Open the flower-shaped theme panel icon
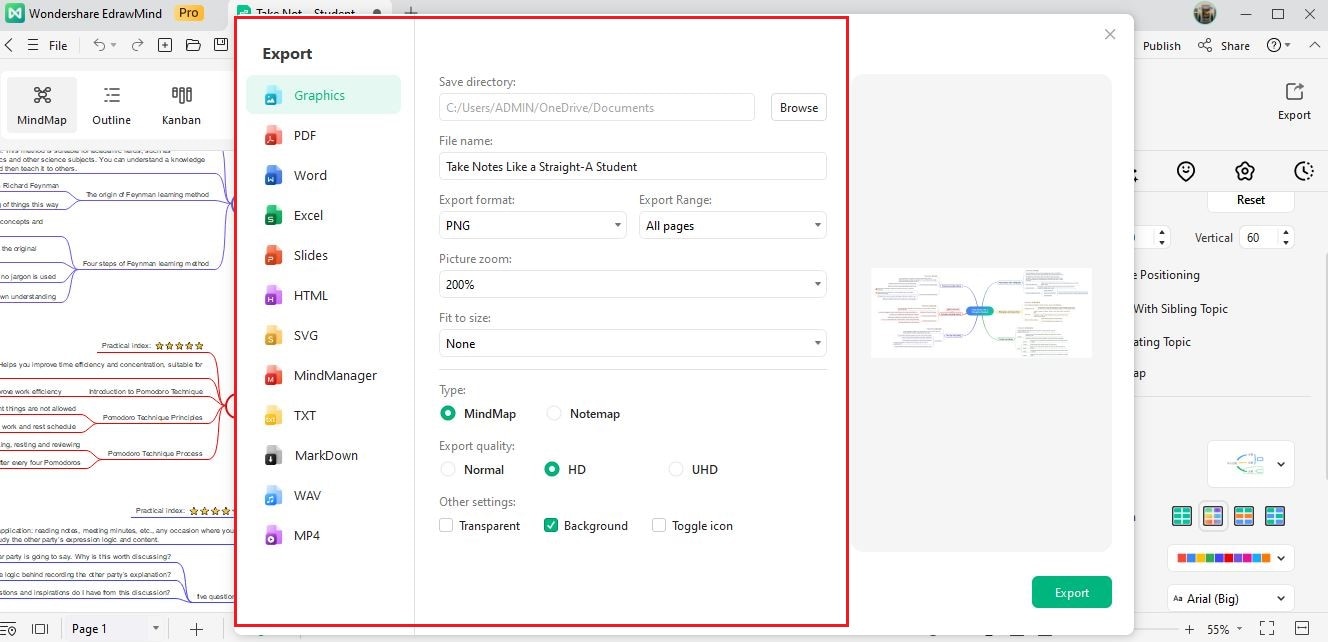Screen dimensions: 1328x642 (1244, 171)
